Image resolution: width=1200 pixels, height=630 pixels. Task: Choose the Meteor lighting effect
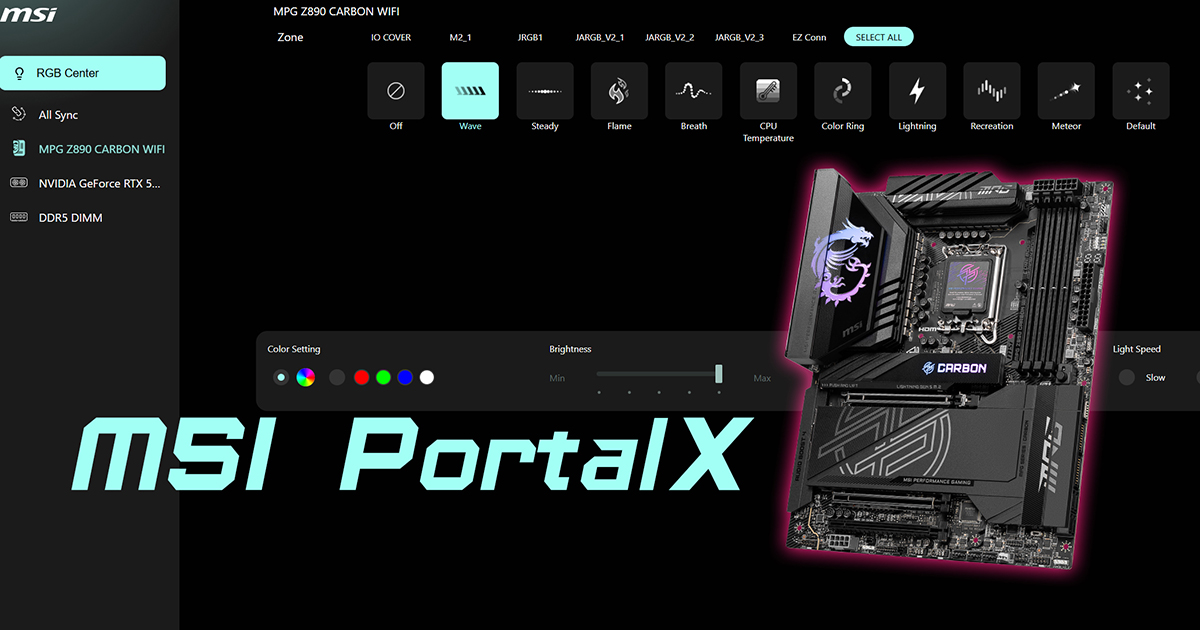(1066, 90)
